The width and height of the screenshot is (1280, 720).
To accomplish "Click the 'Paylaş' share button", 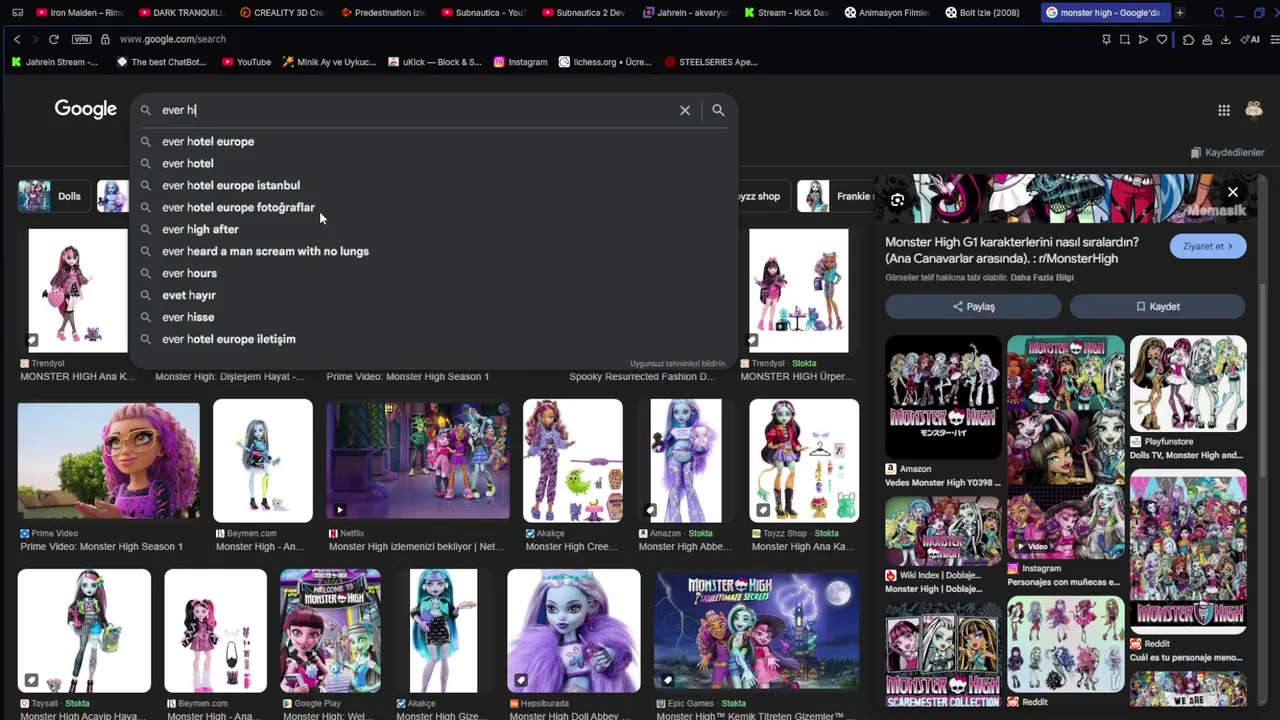I will 973,306.
